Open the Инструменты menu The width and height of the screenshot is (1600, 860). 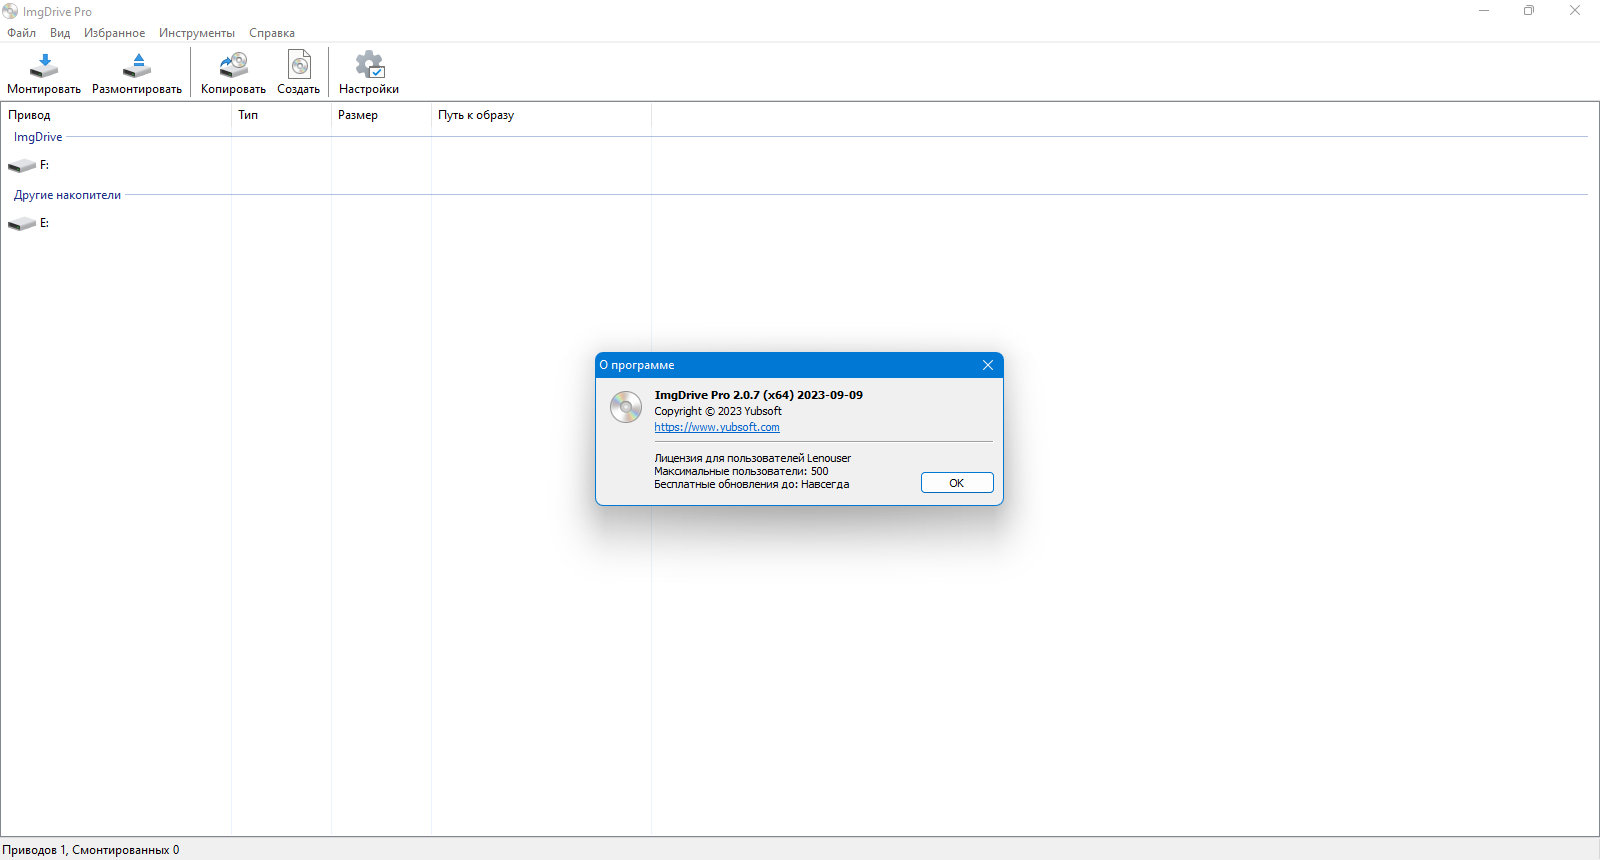pos(197,33)
